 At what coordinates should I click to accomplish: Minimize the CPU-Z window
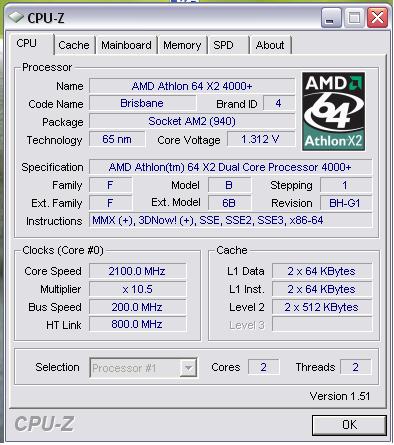[331, 17]
